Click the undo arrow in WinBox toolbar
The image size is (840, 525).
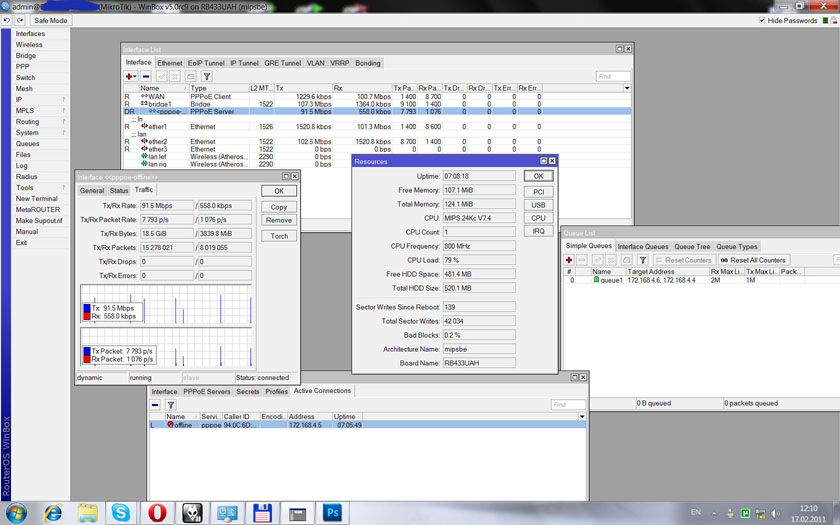9,20
